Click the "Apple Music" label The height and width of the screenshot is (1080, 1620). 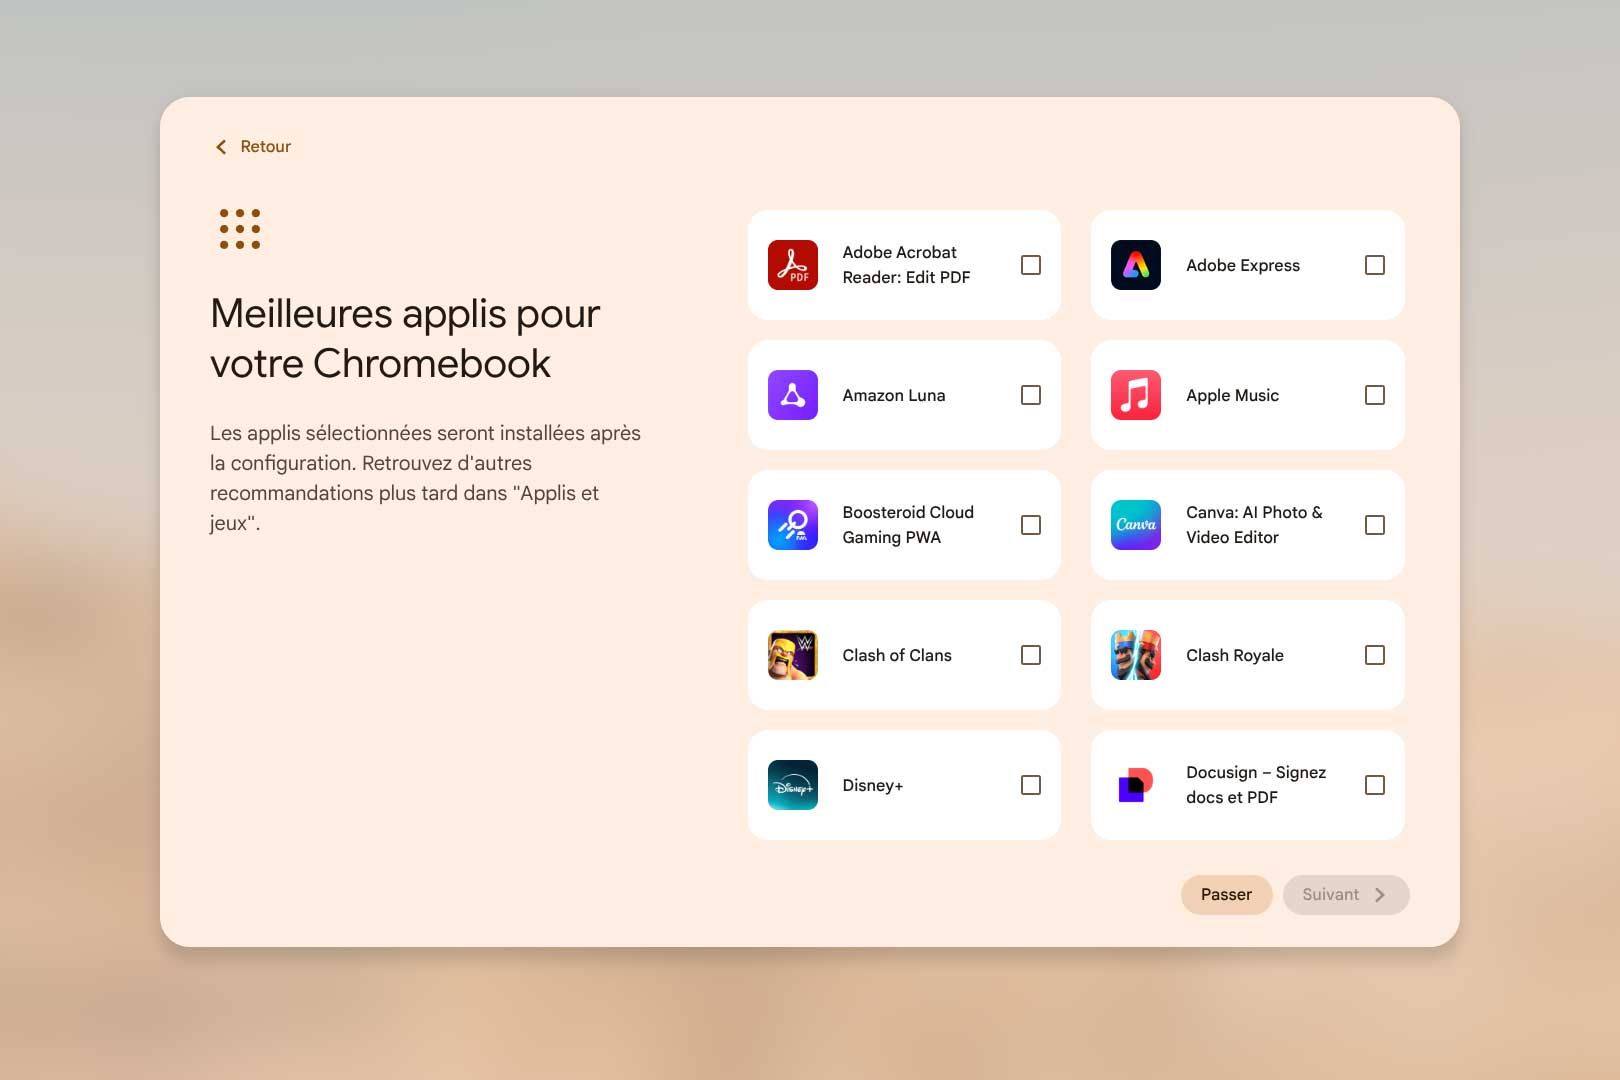click(x=1232, y=396)
